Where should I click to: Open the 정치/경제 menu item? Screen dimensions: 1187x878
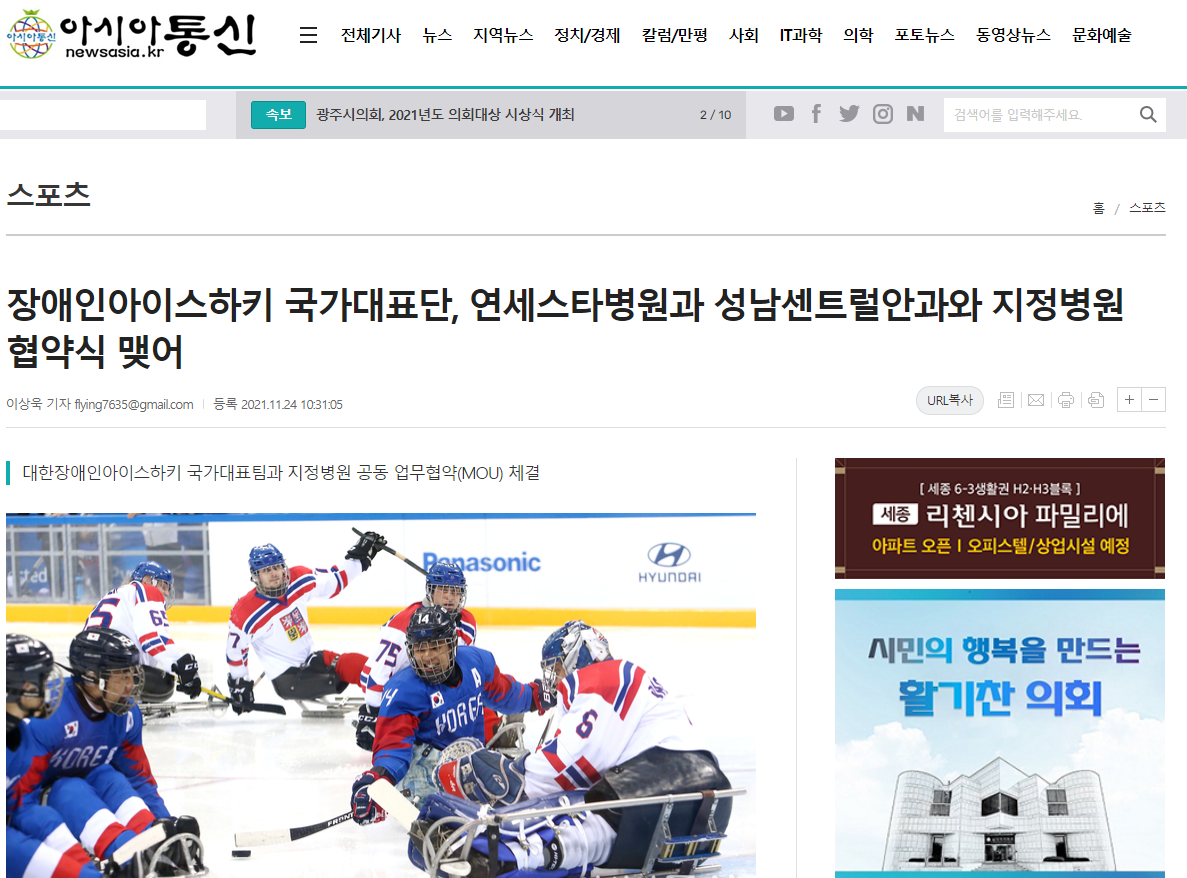pos(587,35)
